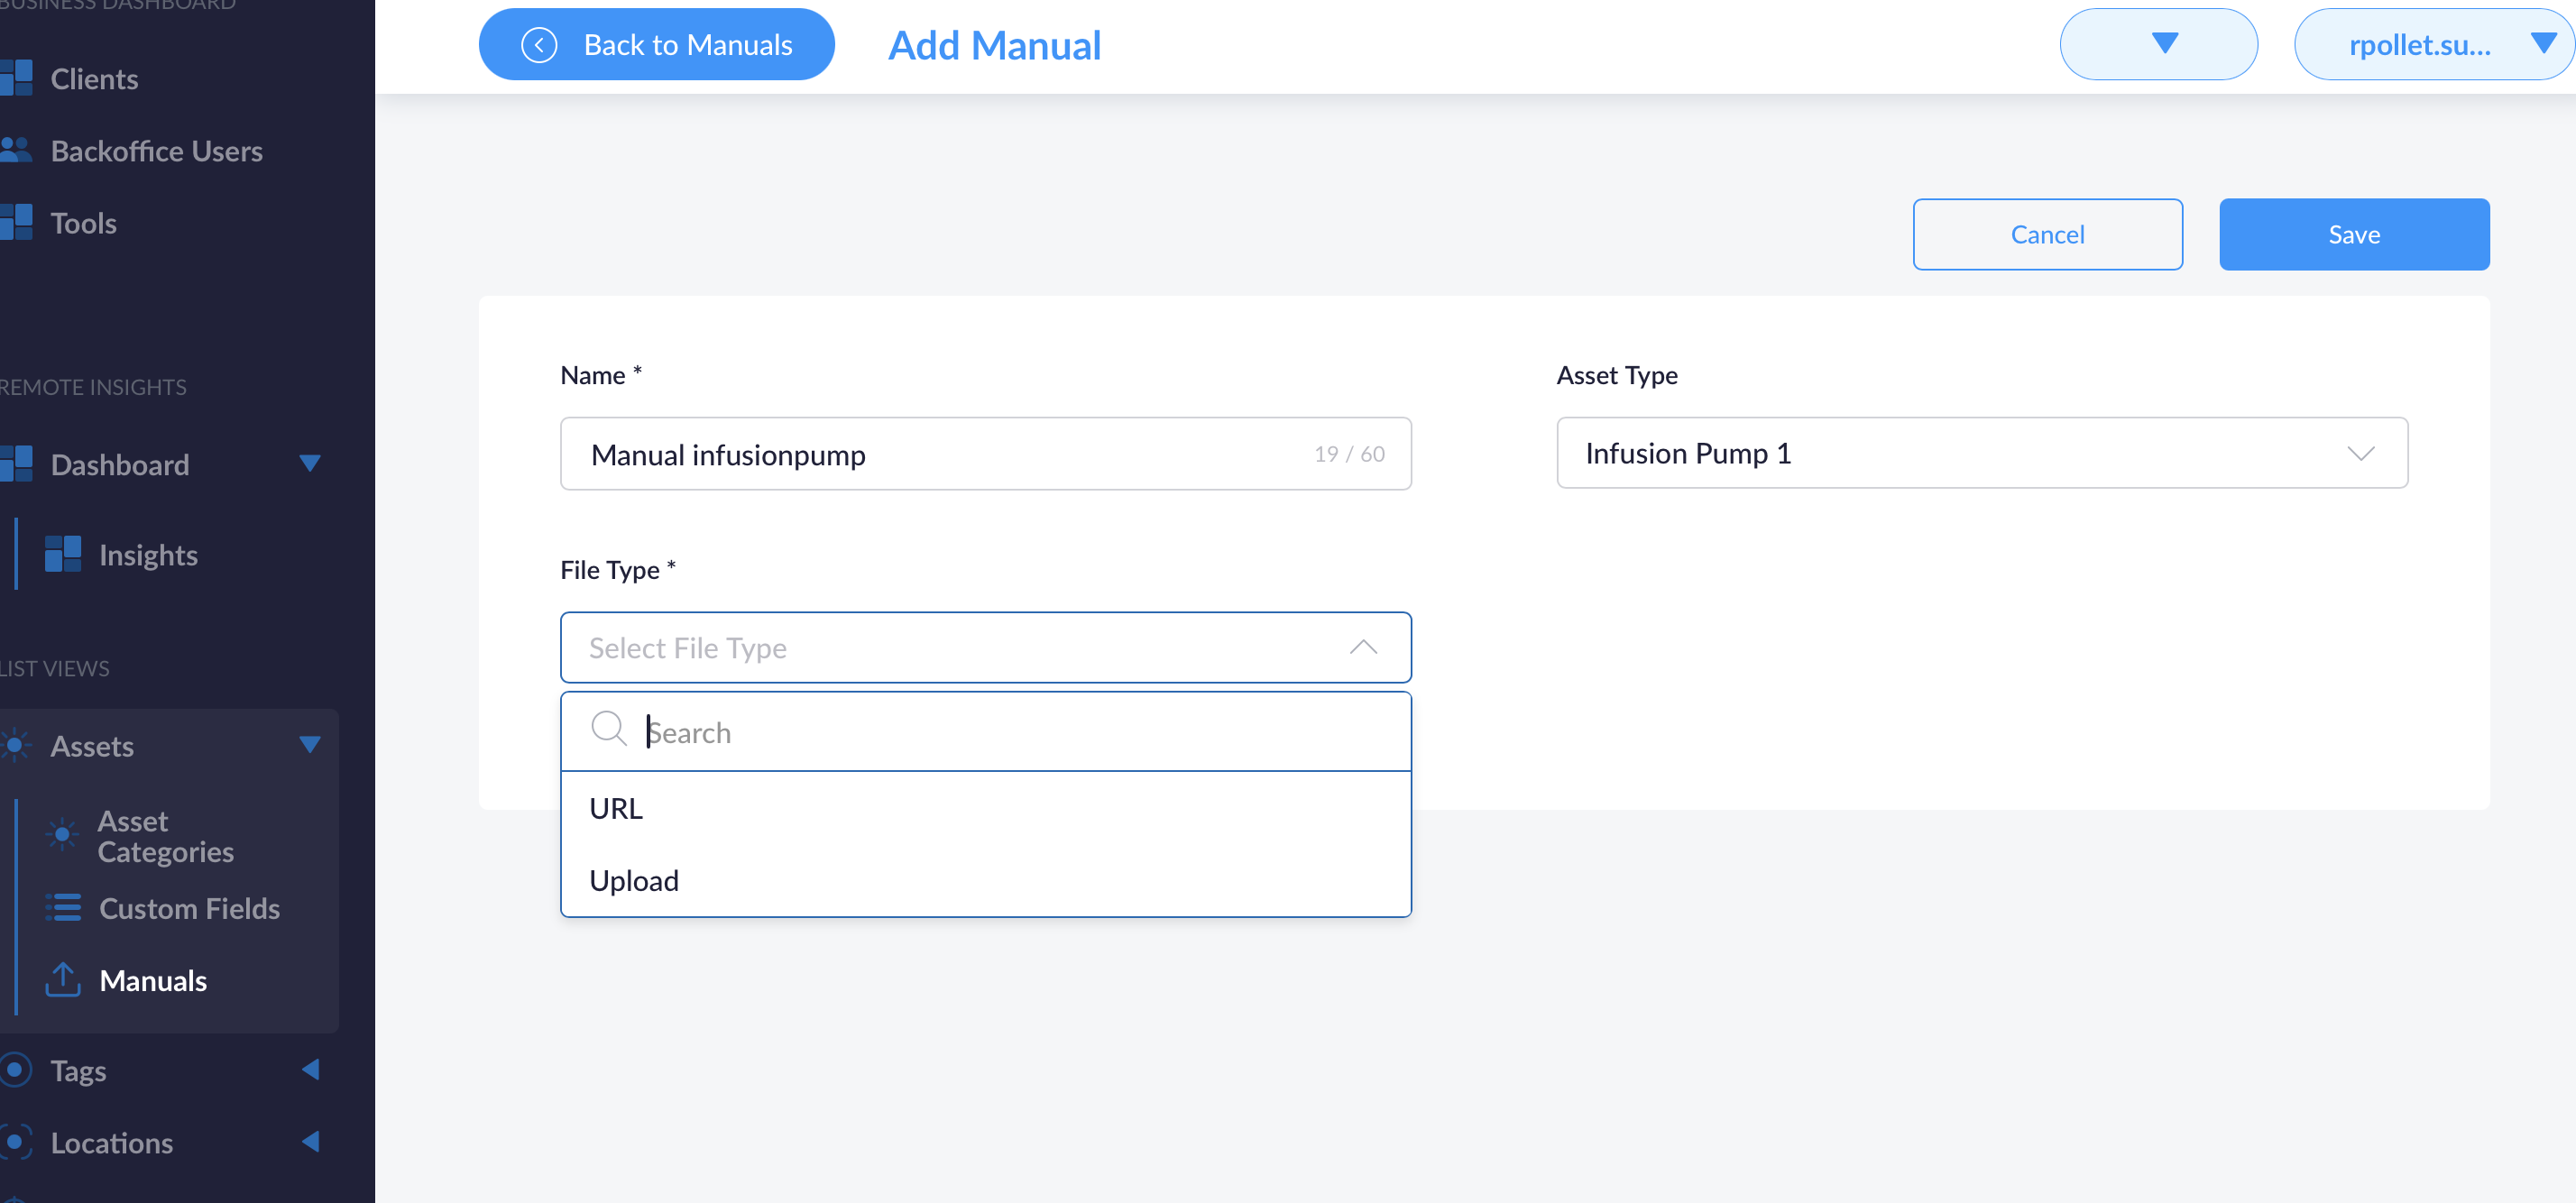2576x1203 pixels.
Task: Click the Custom Fields list icon
Action: 63,907
